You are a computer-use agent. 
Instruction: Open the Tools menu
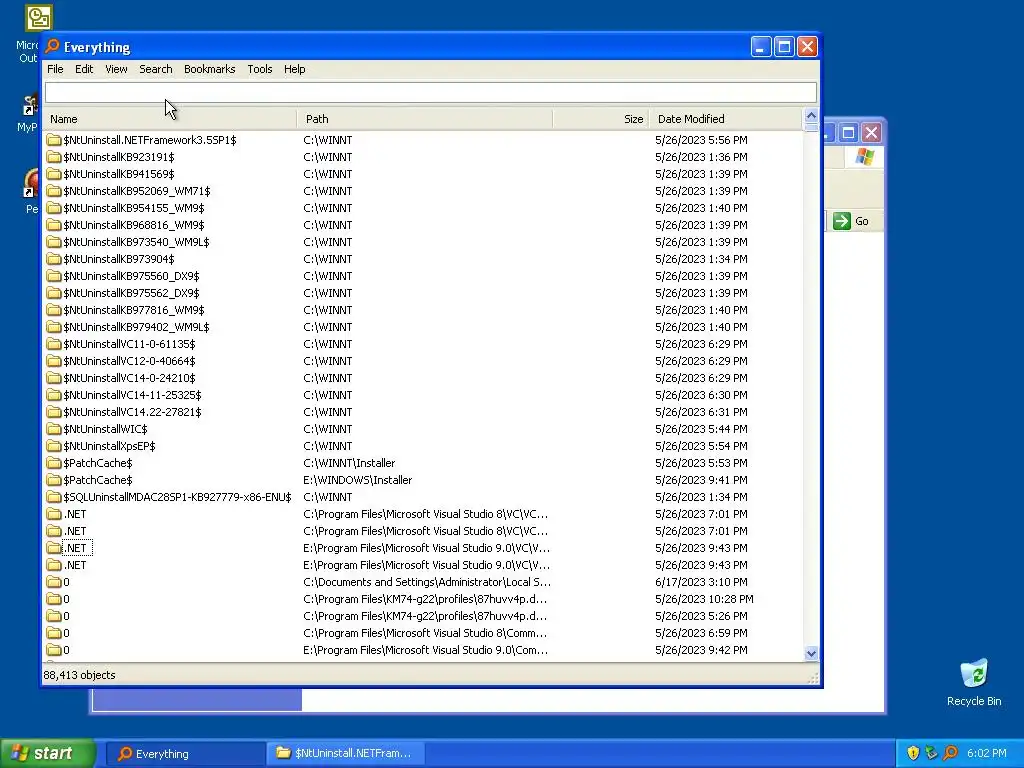(x=259, y=69)
